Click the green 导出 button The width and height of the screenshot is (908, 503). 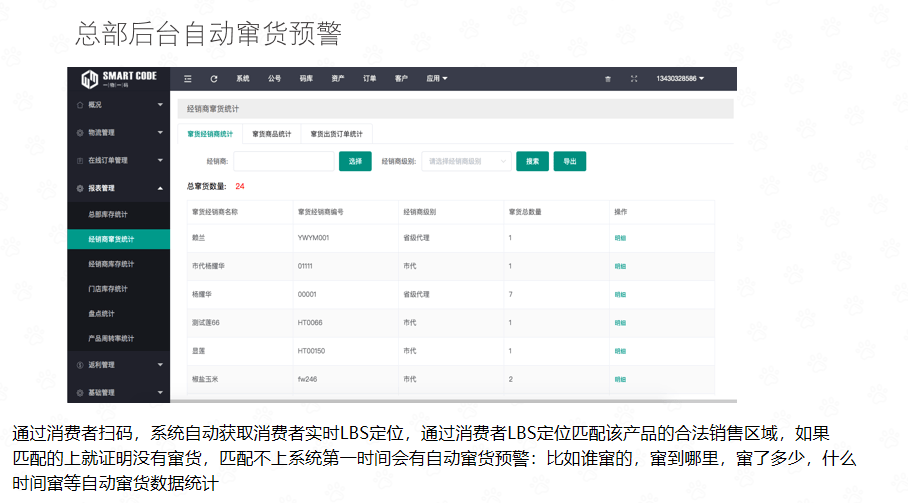tap(569, 161)
